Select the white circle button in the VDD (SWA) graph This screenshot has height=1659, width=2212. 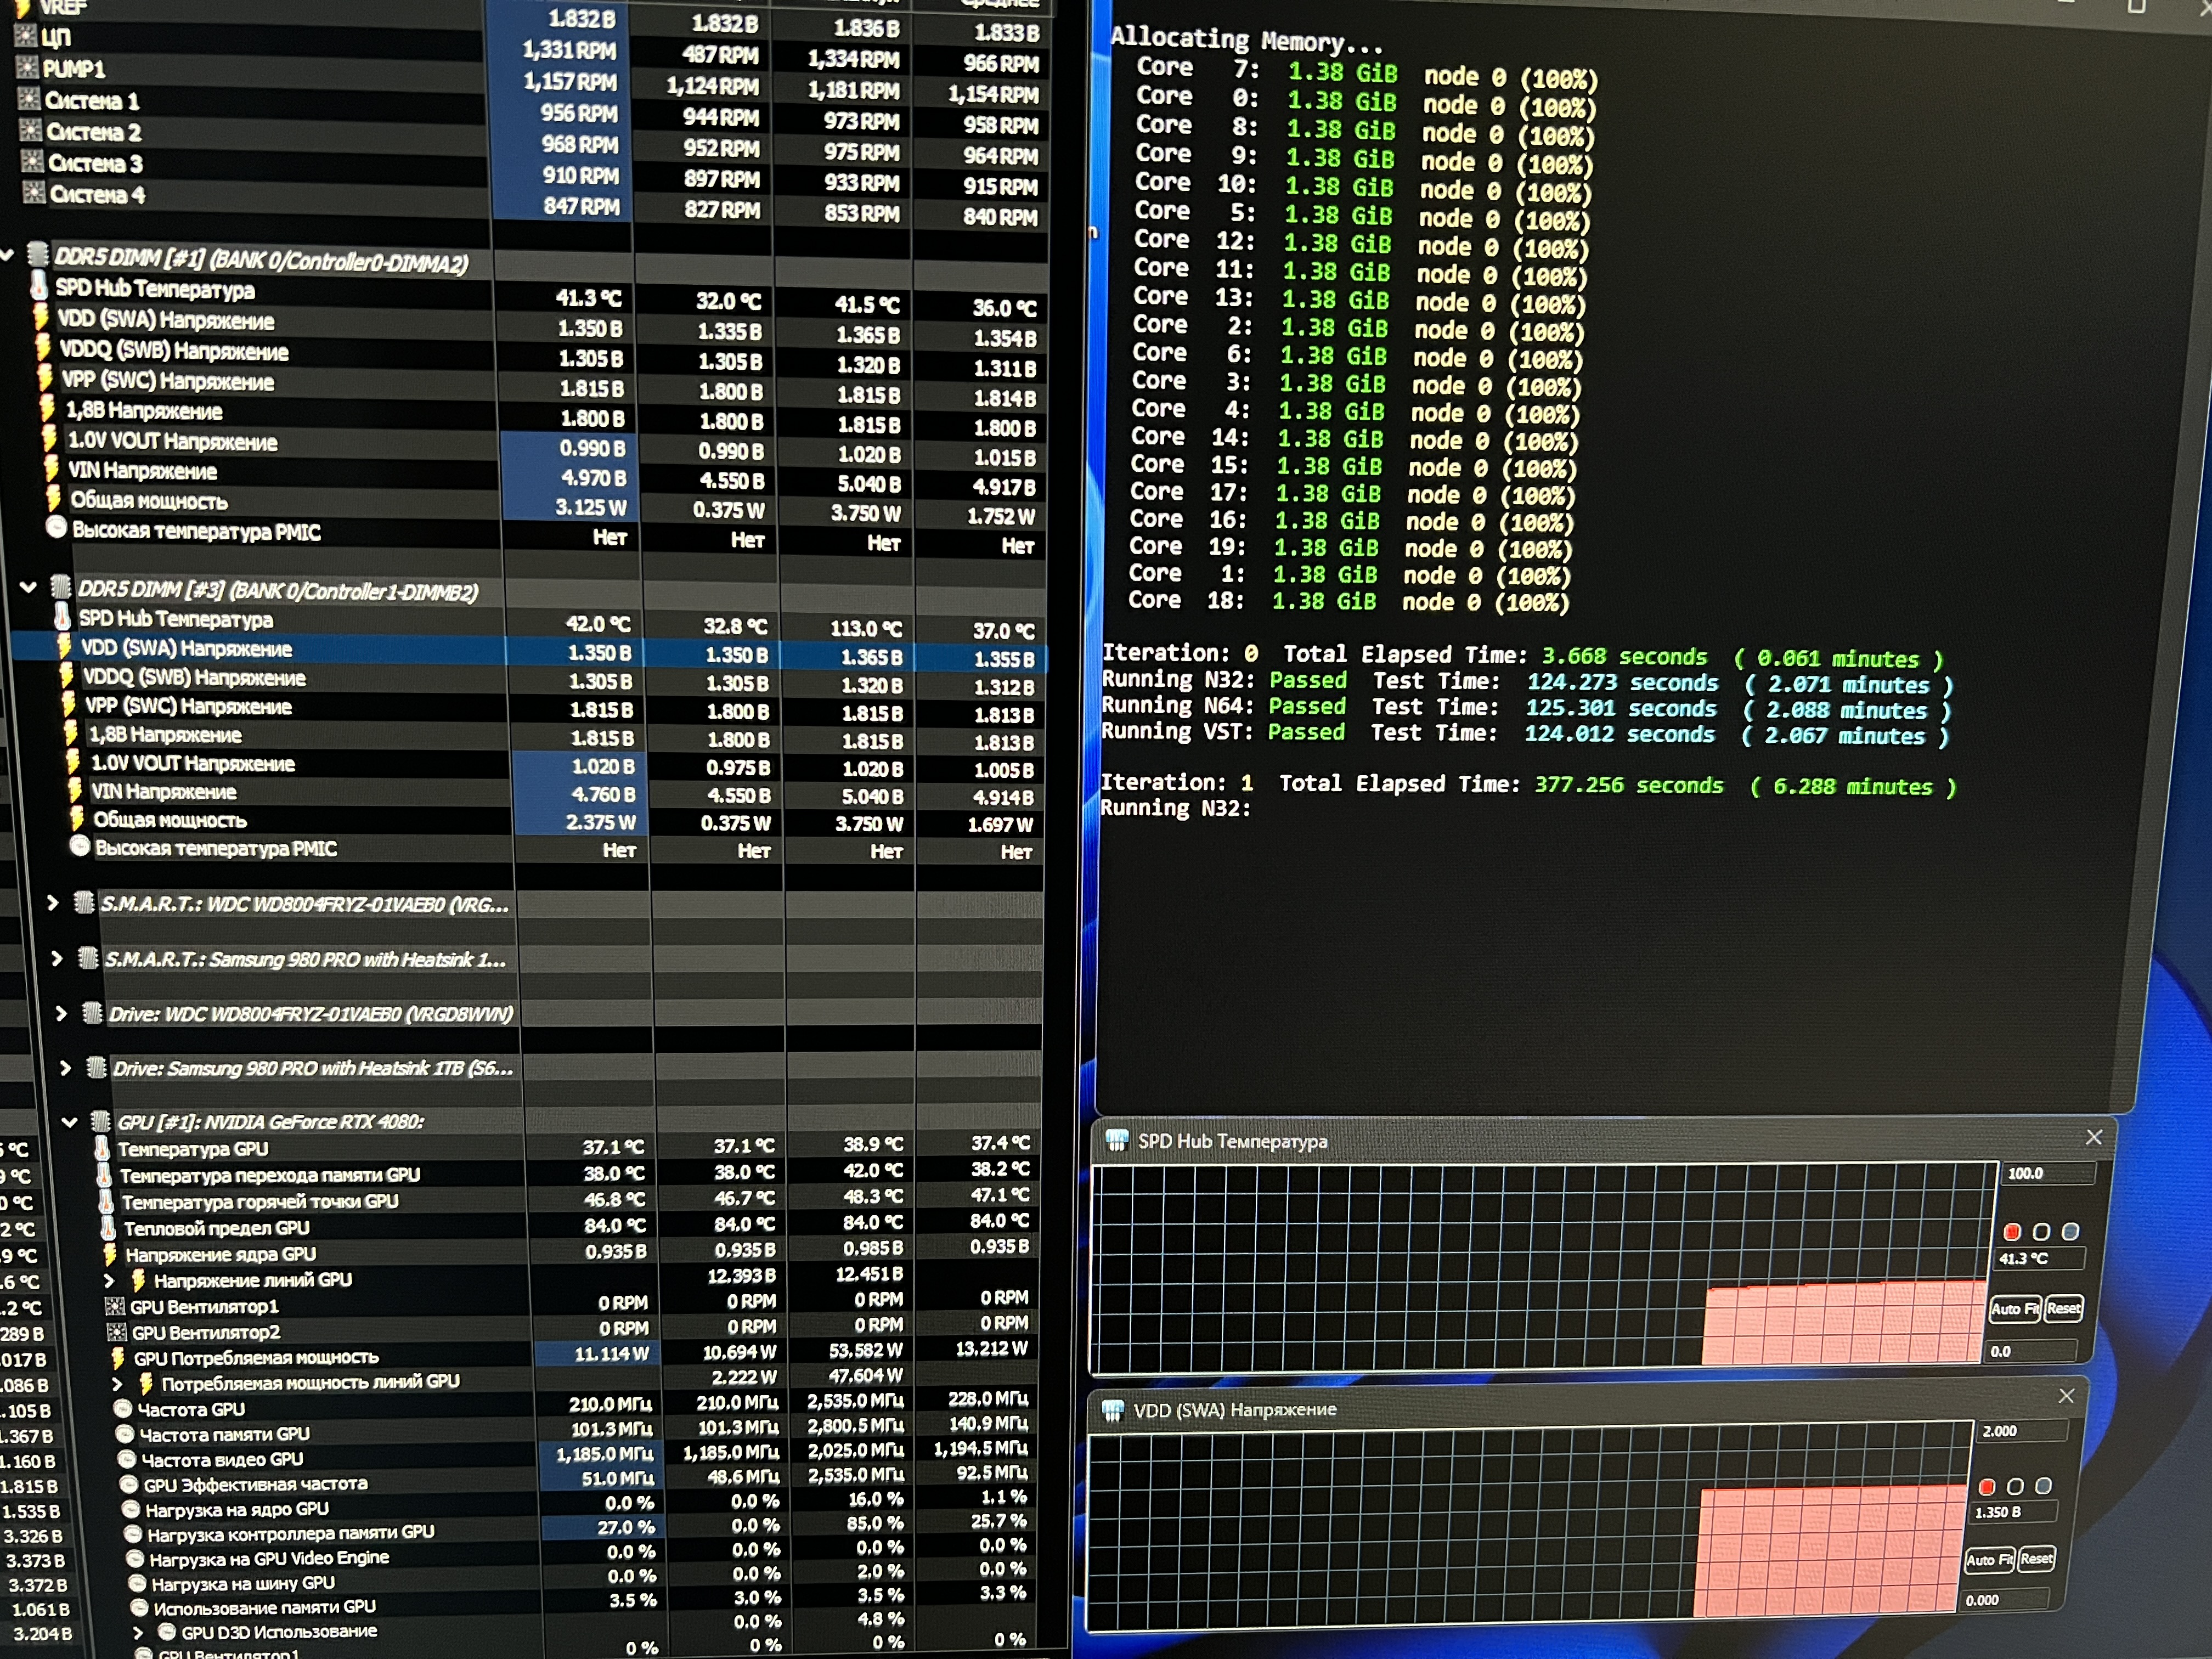point(2016,1487)
